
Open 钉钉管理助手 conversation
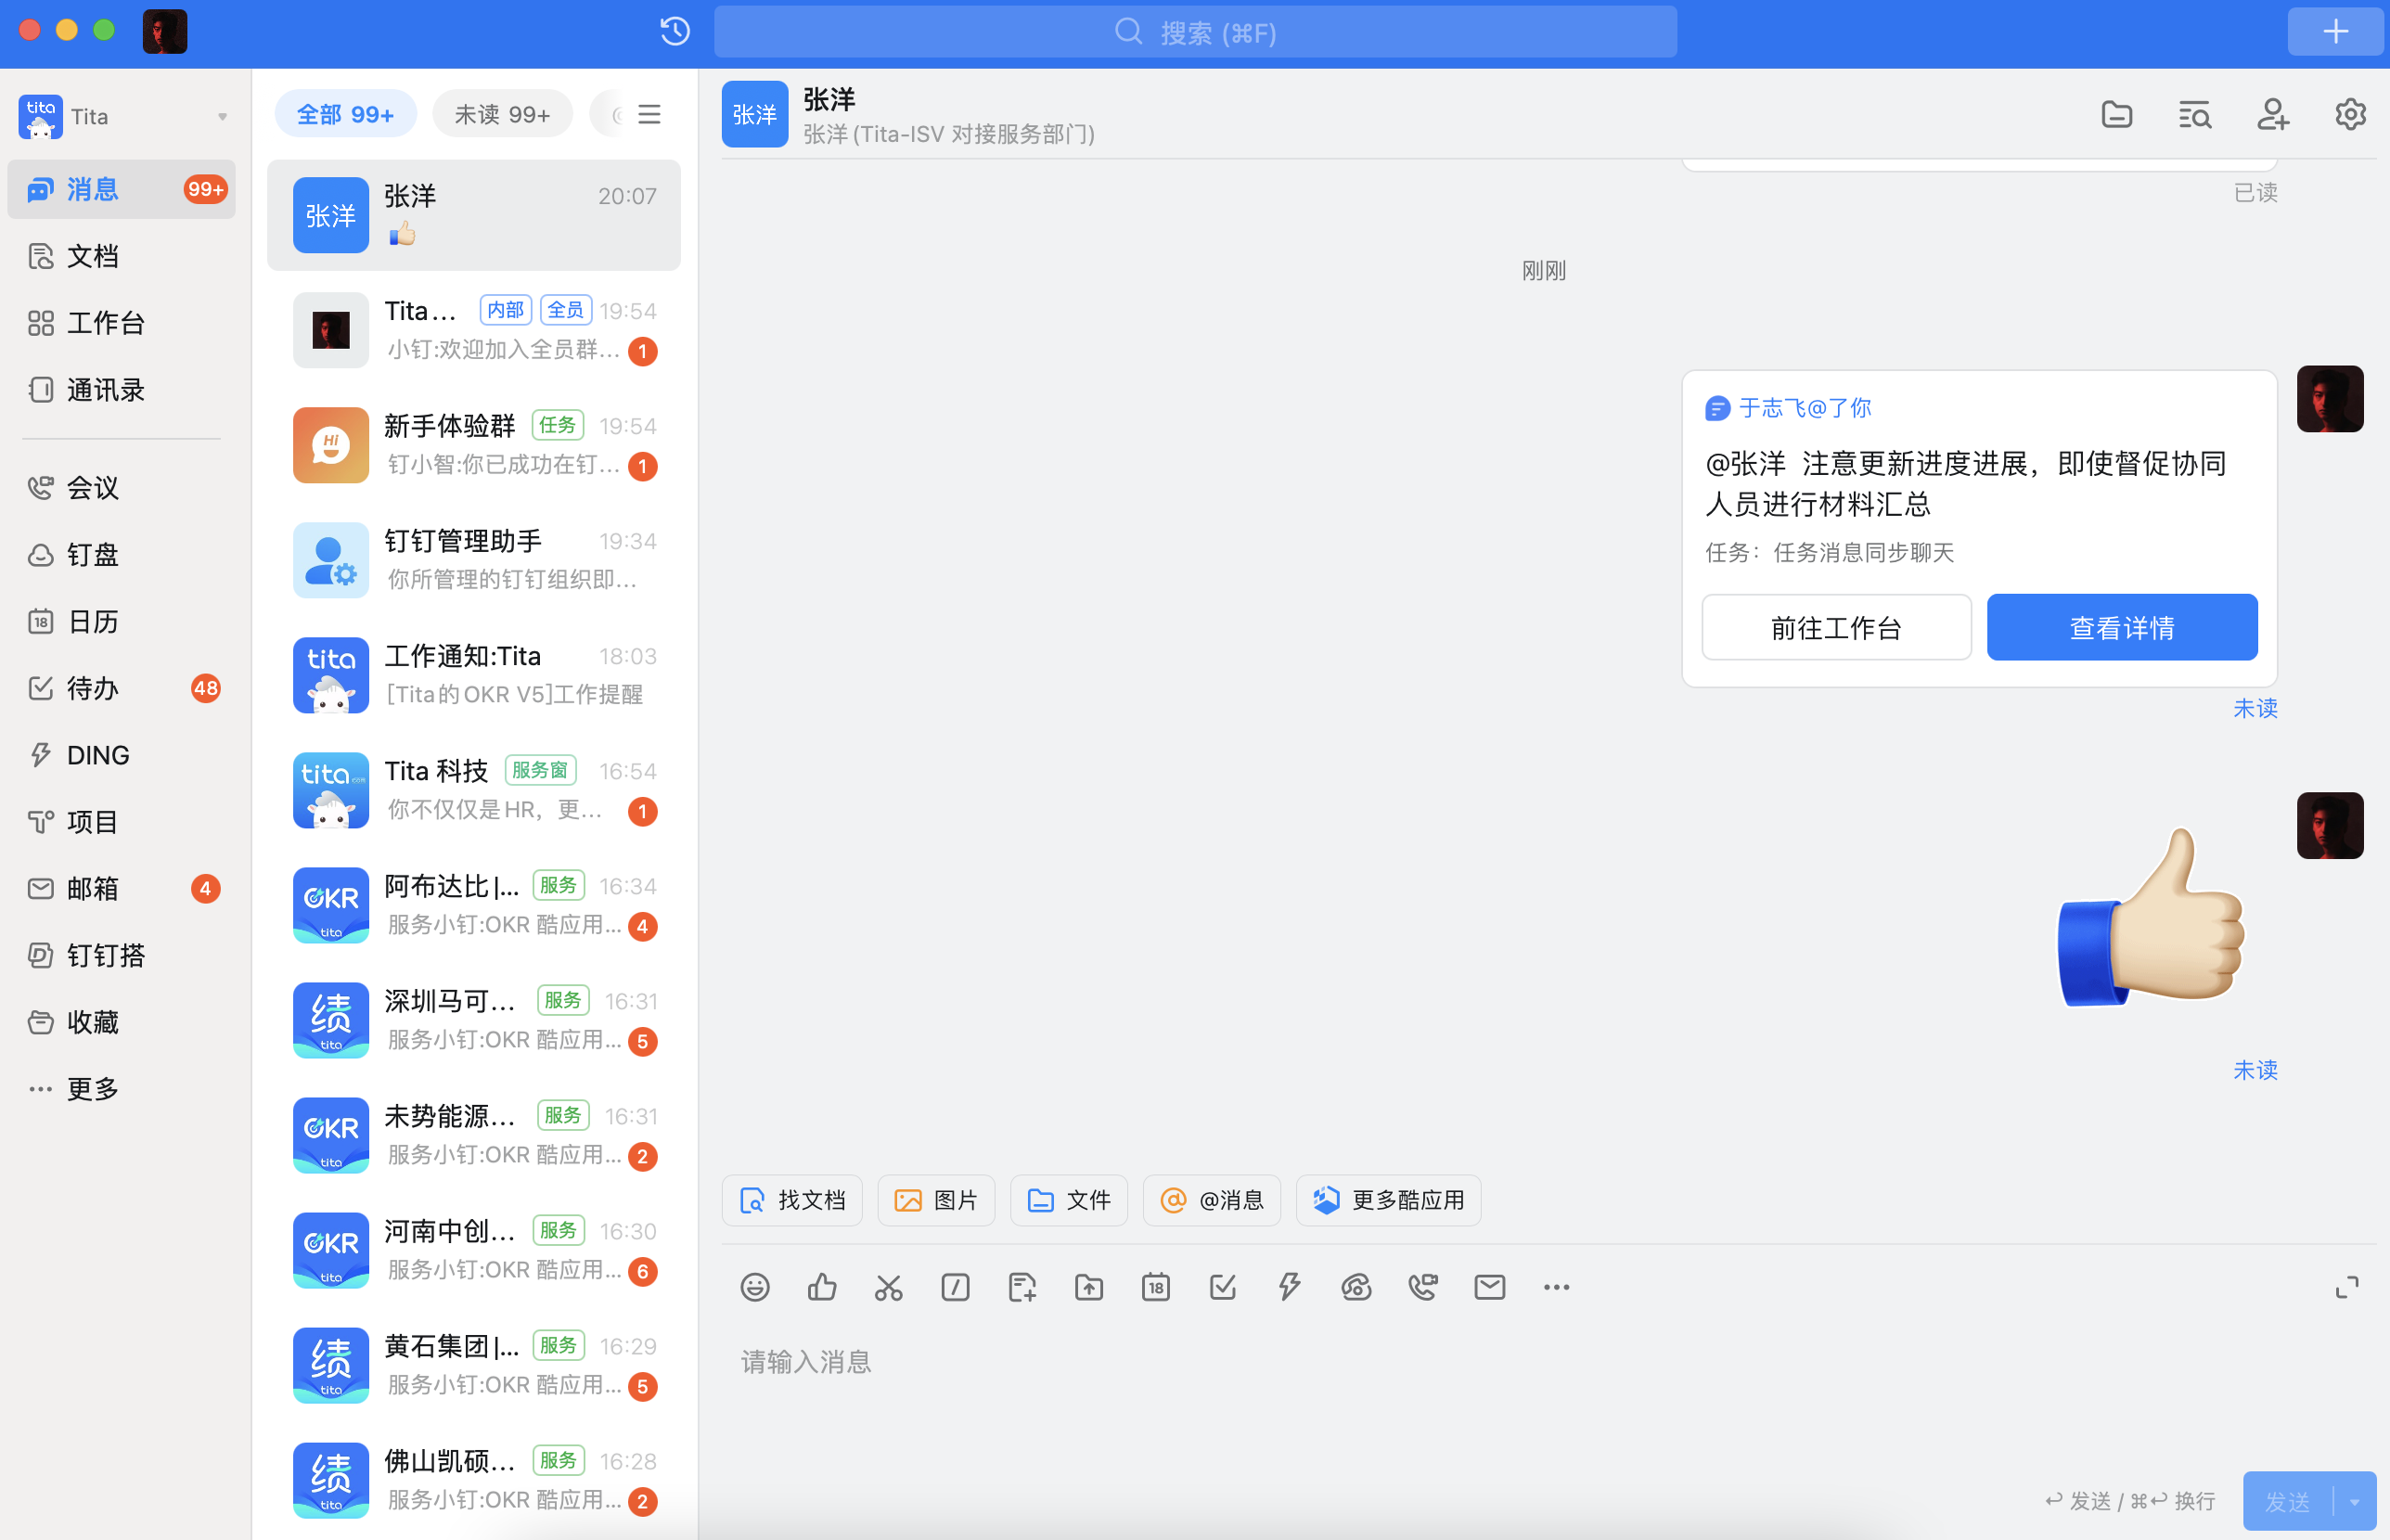tap(474, 560)
